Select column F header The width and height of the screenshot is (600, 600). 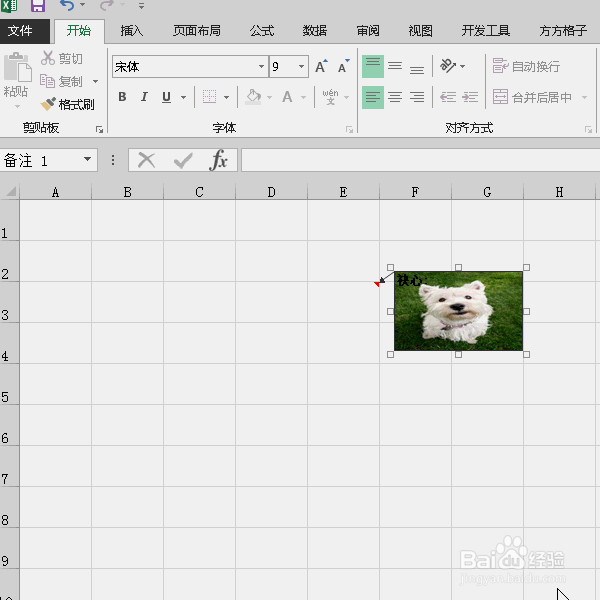[415, 192]
